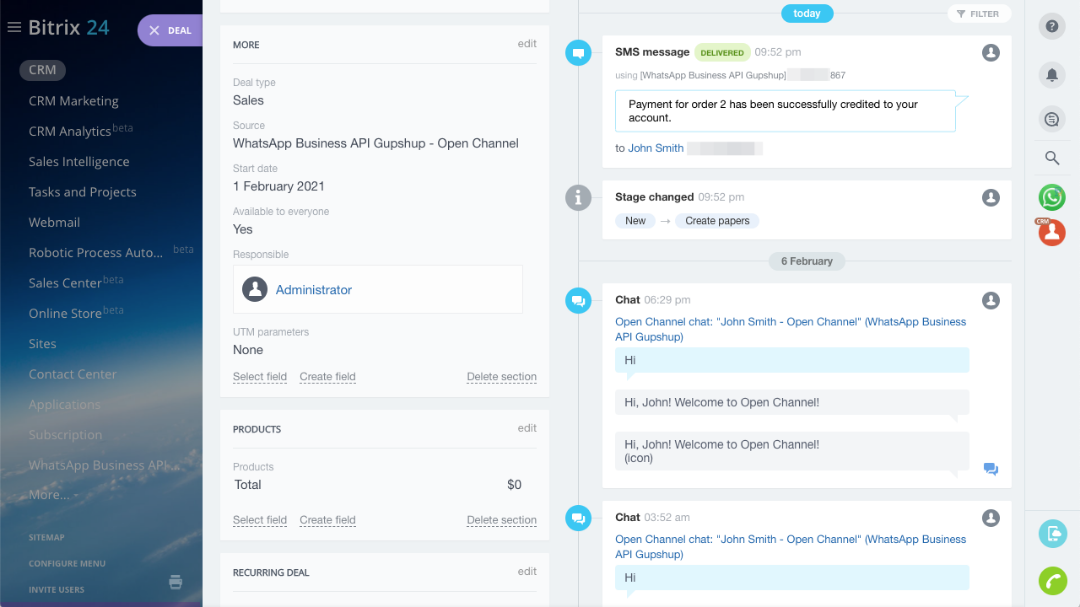Open Sites menu item
This screenshot has width=1080, height=607.
(x=42, y=343)
